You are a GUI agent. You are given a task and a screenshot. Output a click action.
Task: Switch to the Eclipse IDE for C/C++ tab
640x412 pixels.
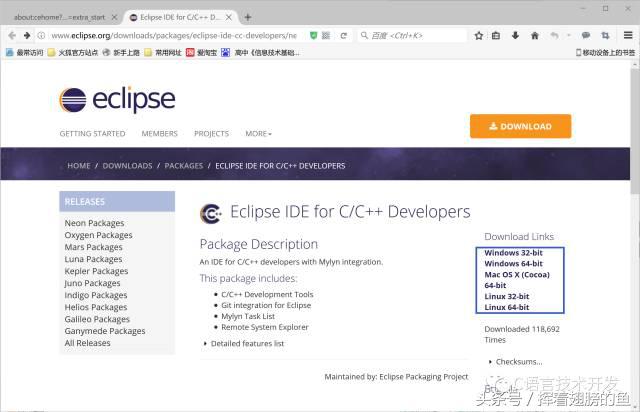tap(180, 17)
